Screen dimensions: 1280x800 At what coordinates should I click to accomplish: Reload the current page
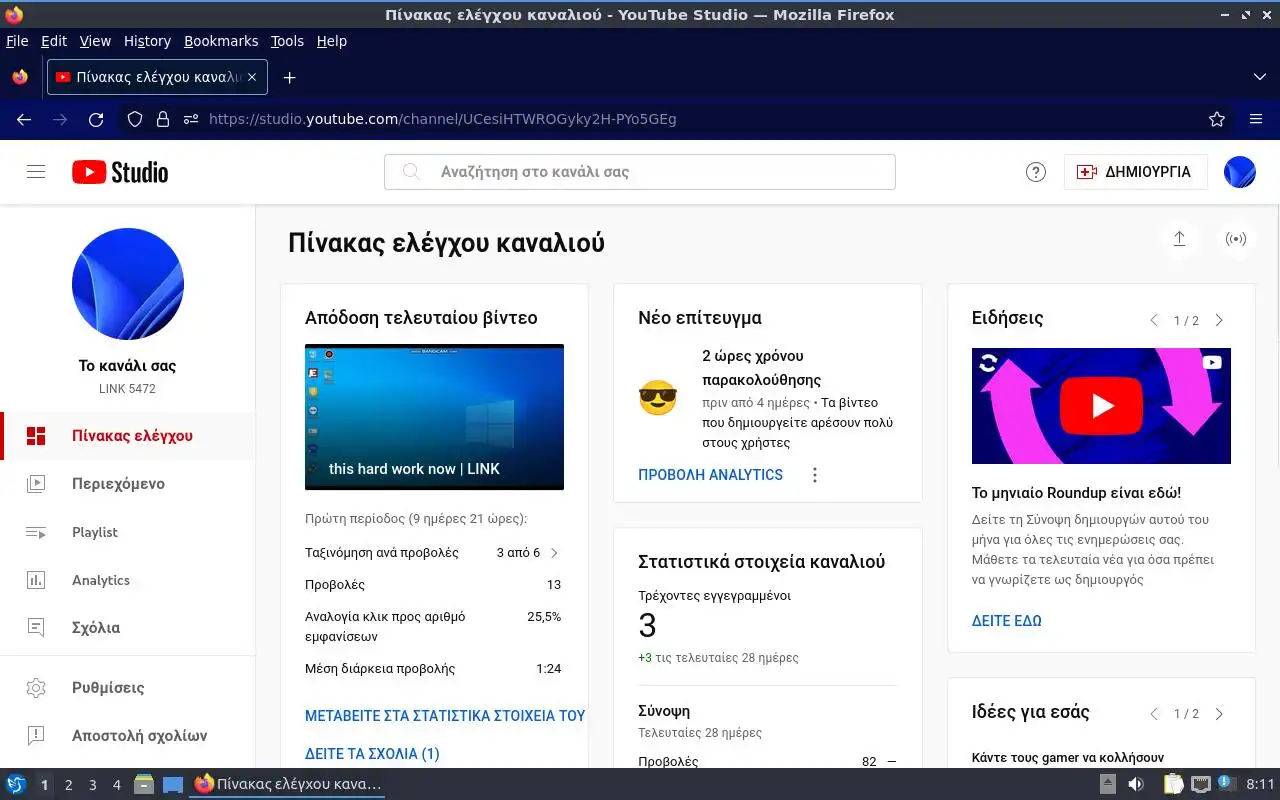point(96,119)
